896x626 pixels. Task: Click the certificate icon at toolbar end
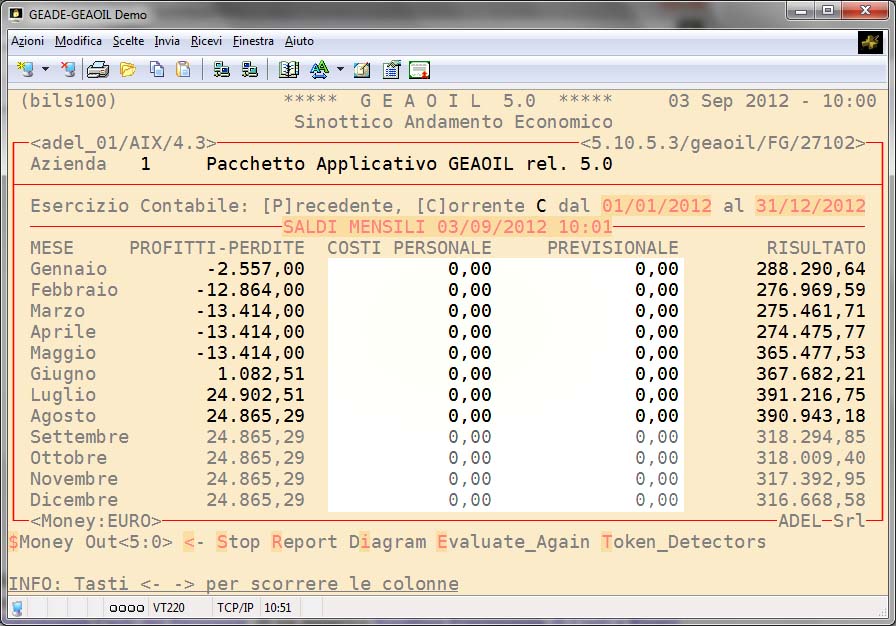(x=419, y=70)
